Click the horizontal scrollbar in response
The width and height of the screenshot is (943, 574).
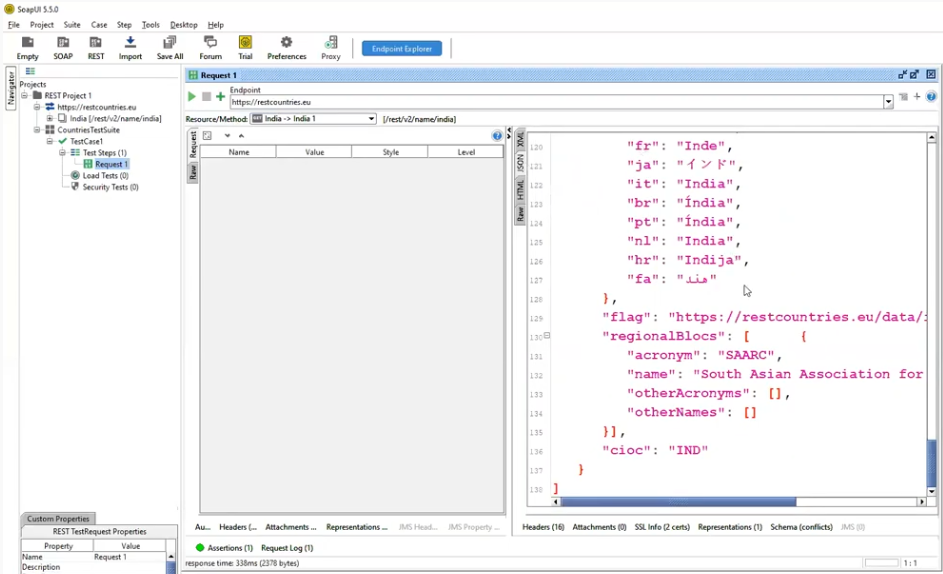pos(678,502)
